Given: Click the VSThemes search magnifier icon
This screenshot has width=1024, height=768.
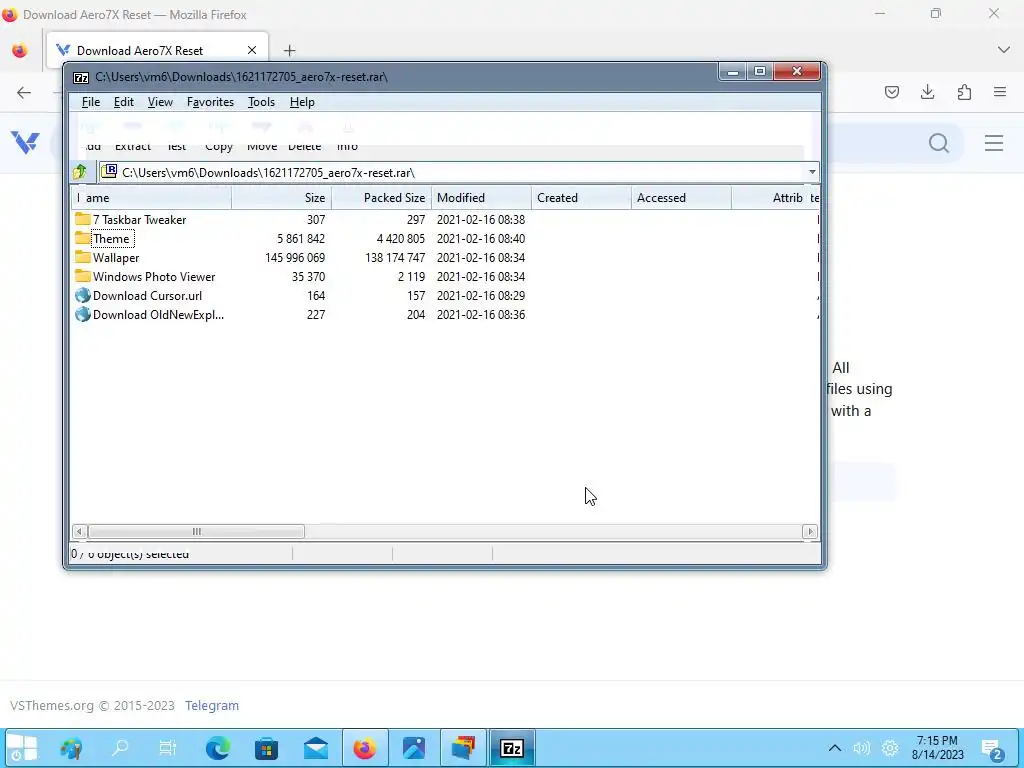Looking at the screenshot, I should [938, 142].
